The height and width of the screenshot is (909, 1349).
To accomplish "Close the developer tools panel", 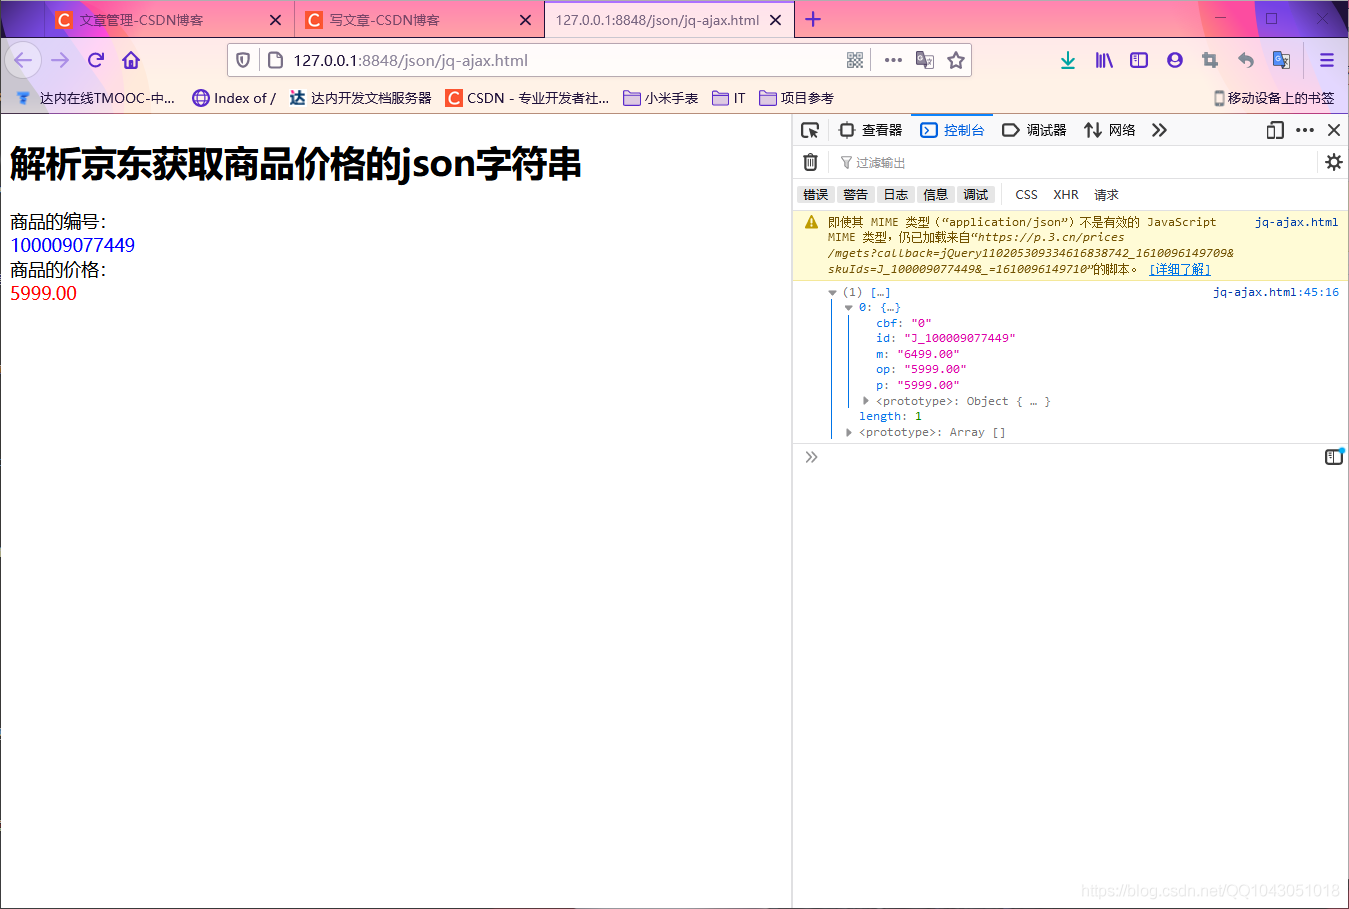I will point(1334,130).
